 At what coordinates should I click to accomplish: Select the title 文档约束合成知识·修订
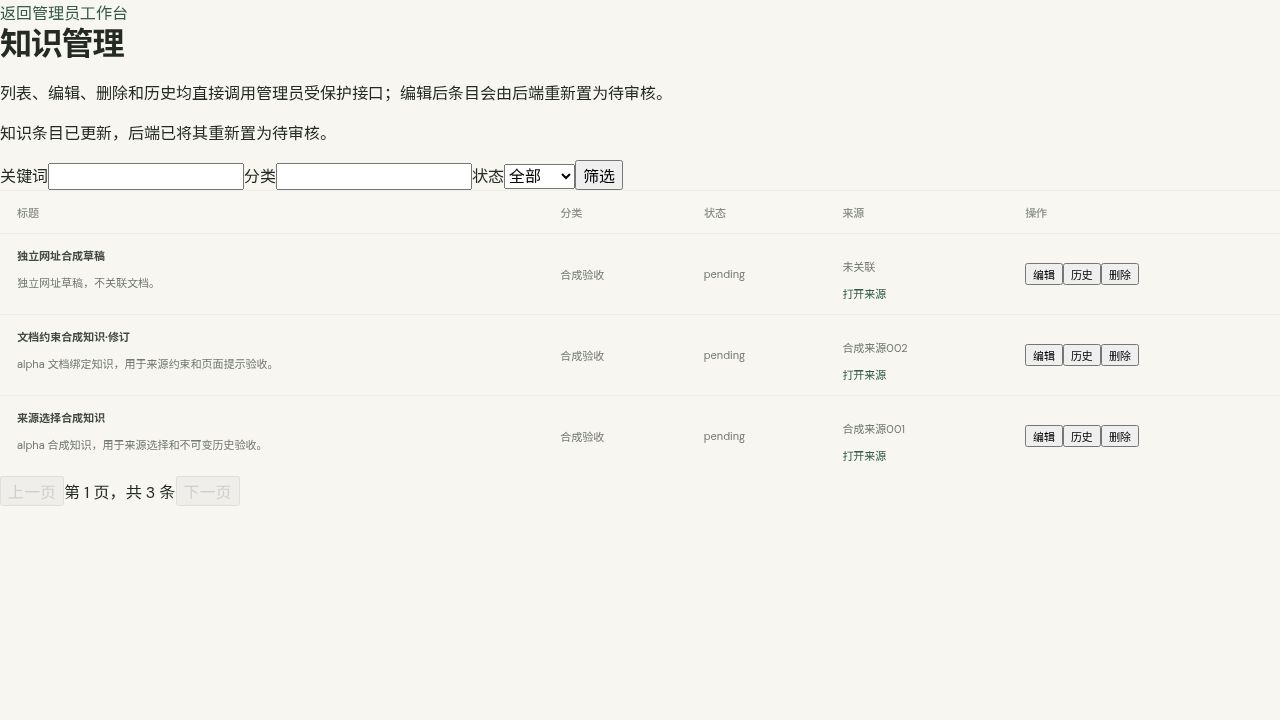pos(73,337)
